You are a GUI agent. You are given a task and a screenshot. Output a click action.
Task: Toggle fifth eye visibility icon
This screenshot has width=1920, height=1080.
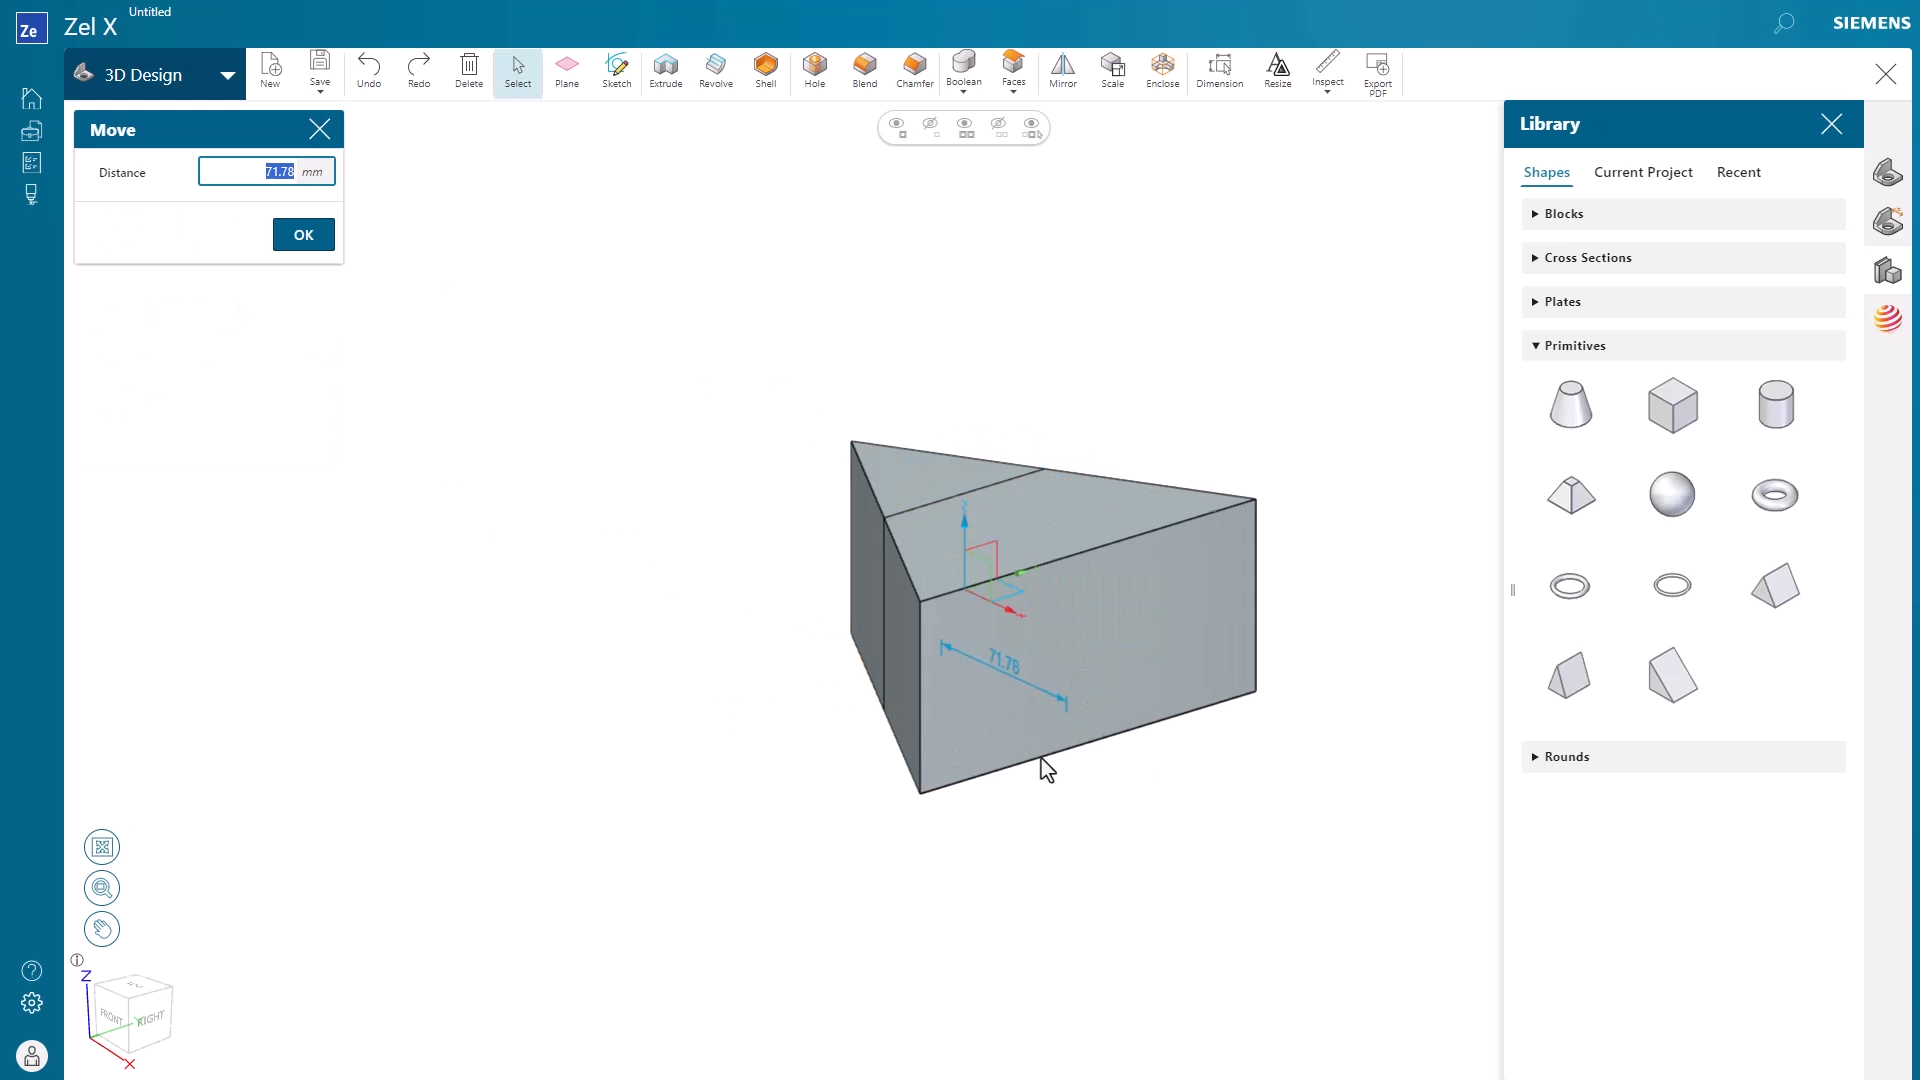1032,127
